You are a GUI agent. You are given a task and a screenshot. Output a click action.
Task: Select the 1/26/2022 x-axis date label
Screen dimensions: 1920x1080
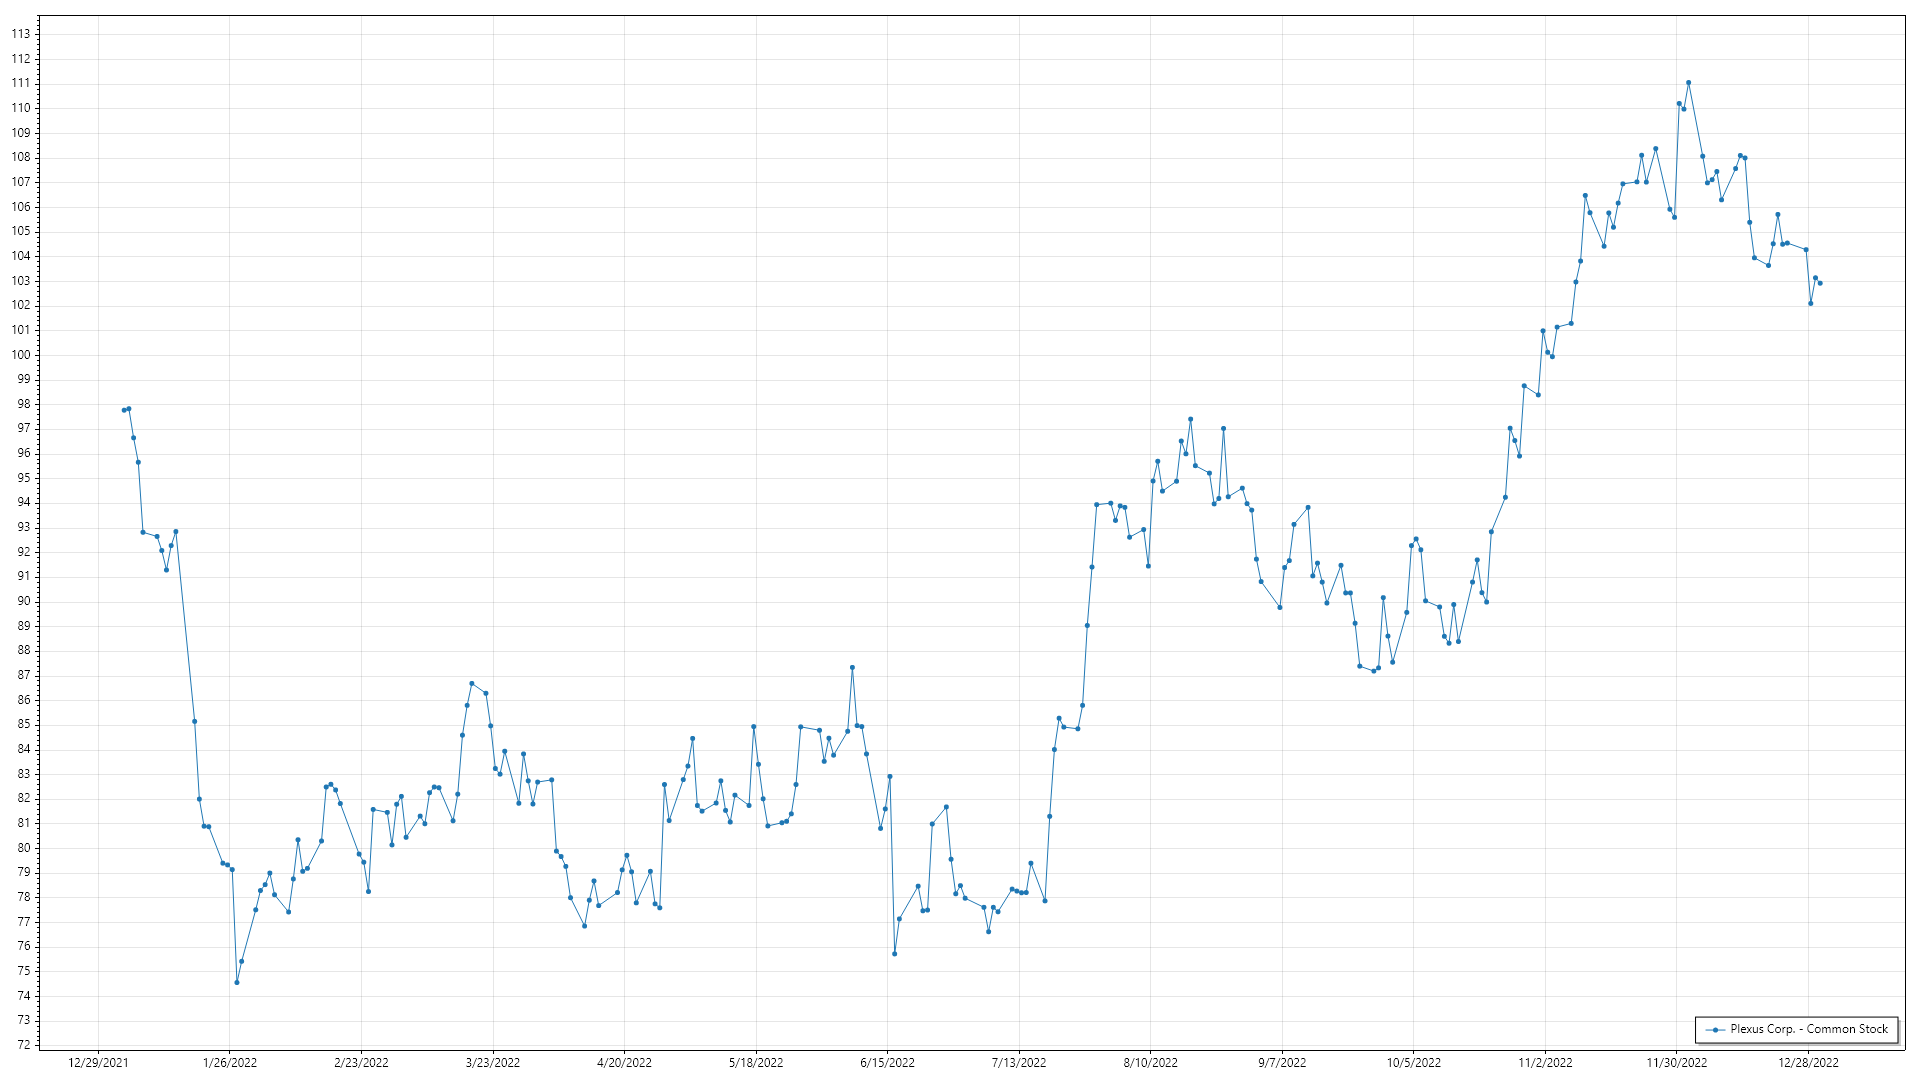[230, 1063]
